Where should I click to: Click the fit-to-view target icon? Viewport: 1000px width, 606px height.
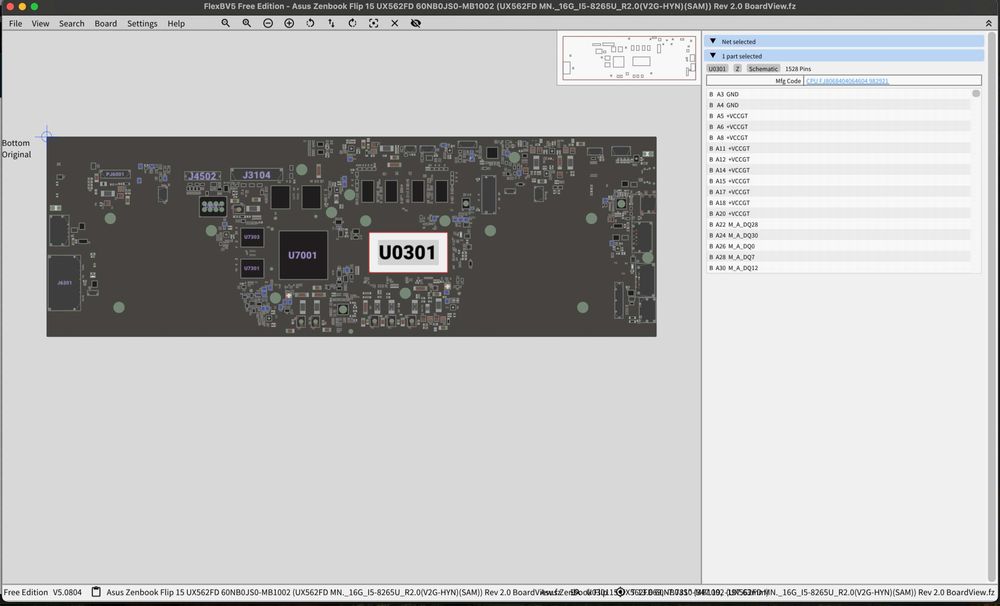coord(374,23)
